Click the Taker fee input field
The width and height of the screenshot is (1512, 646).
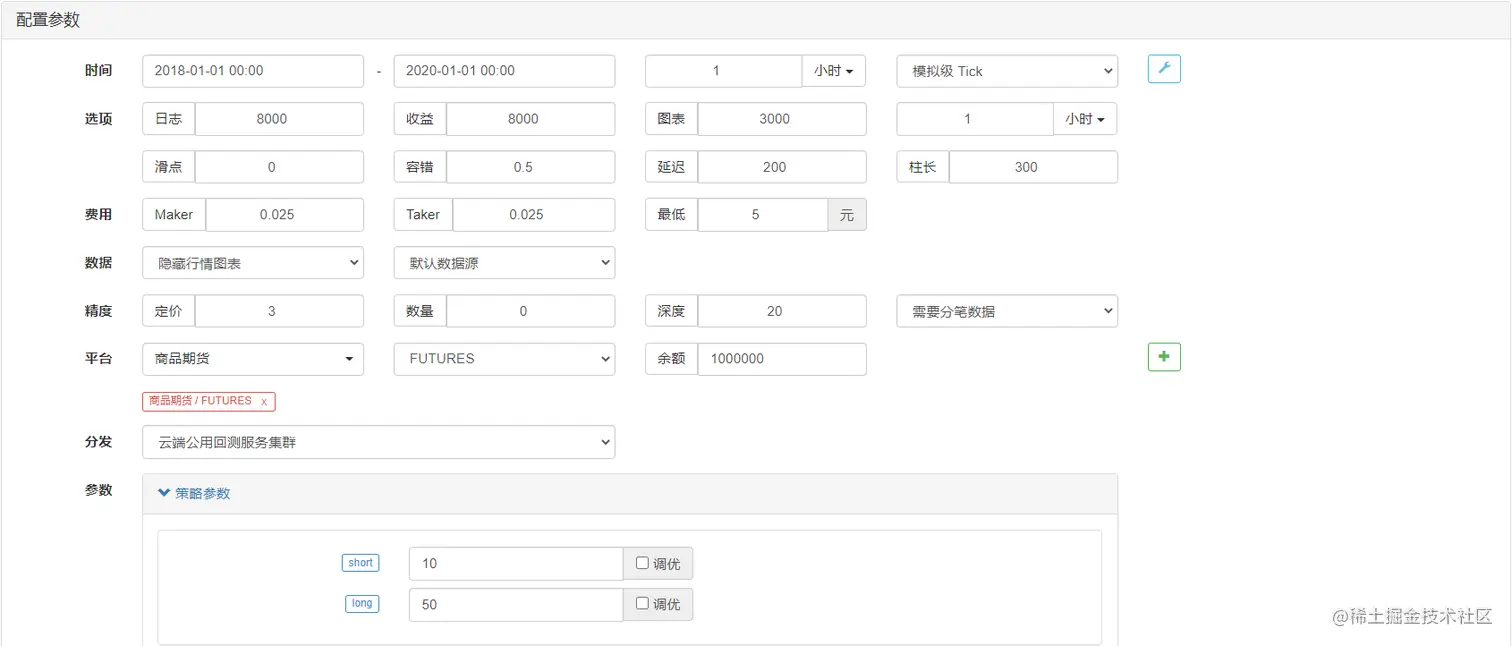click(x=534, y=215)
